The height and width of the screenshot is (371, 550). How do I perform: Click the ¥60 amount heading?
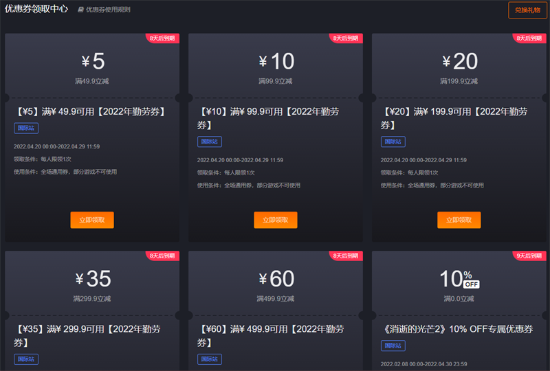(x=276, y=279)
